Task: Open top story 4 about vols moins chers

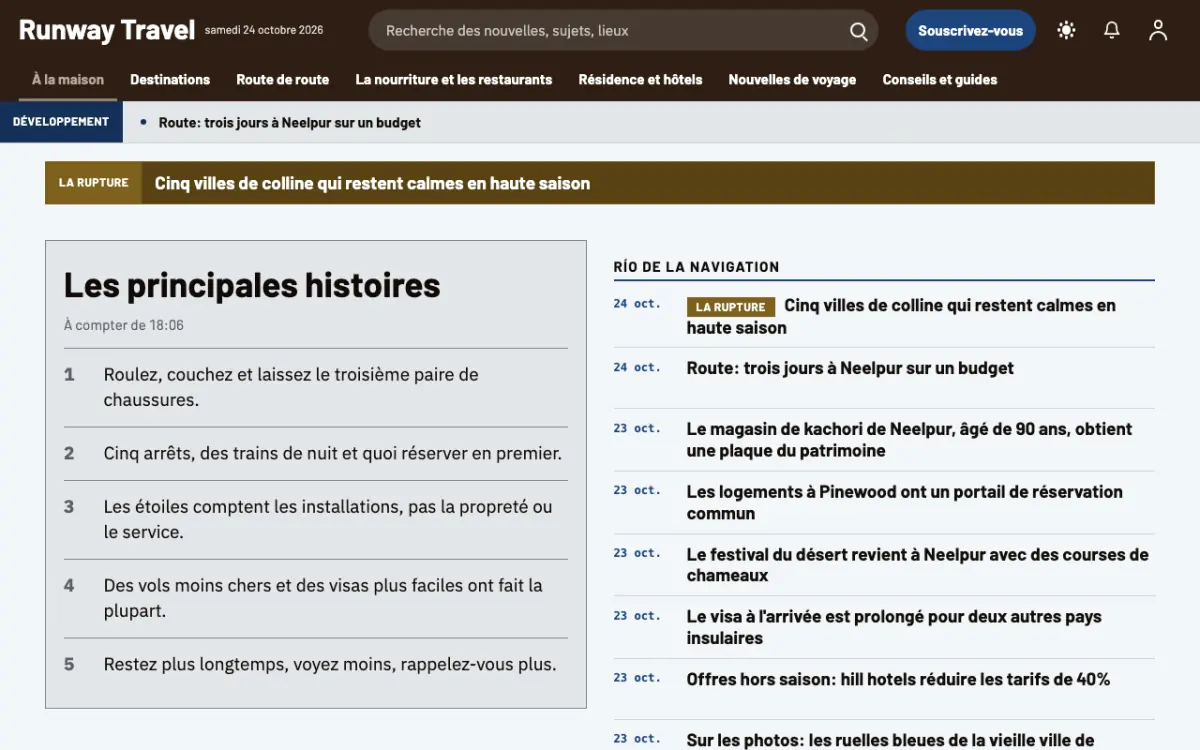Action: click(x=316, y=598)
